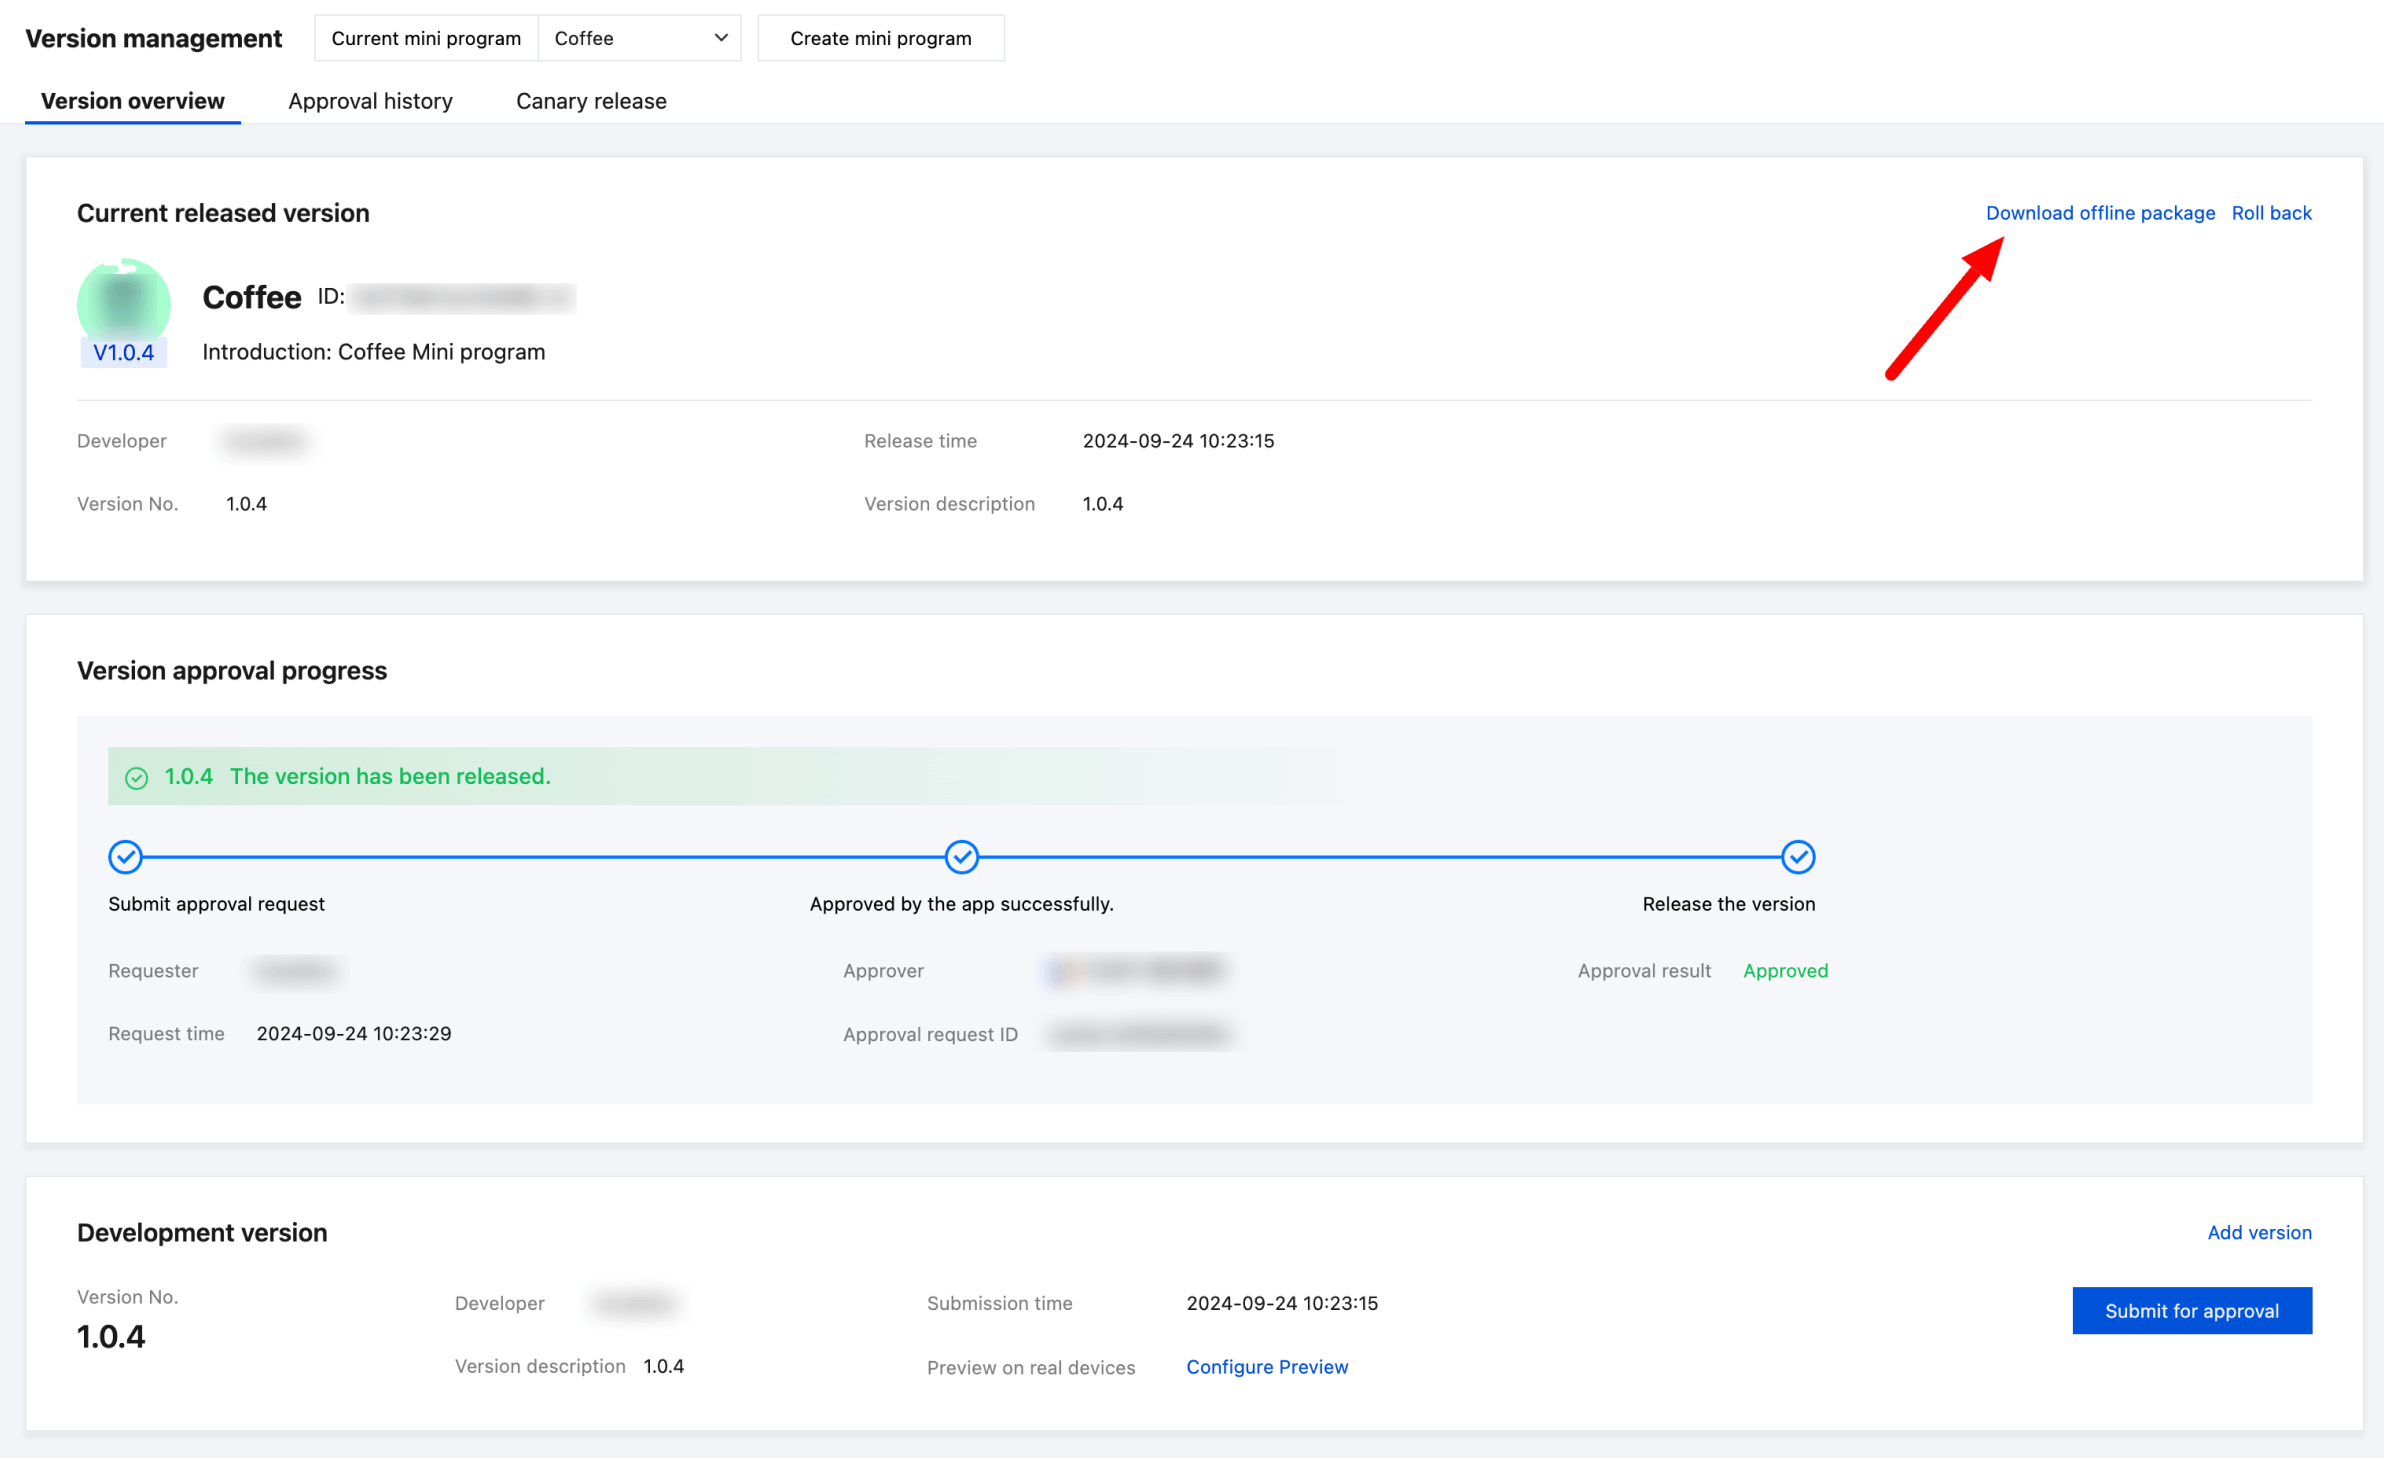The height and width of the screenshot is (1458, 2384).
Task: Click the V1.0.4 version badge
Action: point(123,352)
